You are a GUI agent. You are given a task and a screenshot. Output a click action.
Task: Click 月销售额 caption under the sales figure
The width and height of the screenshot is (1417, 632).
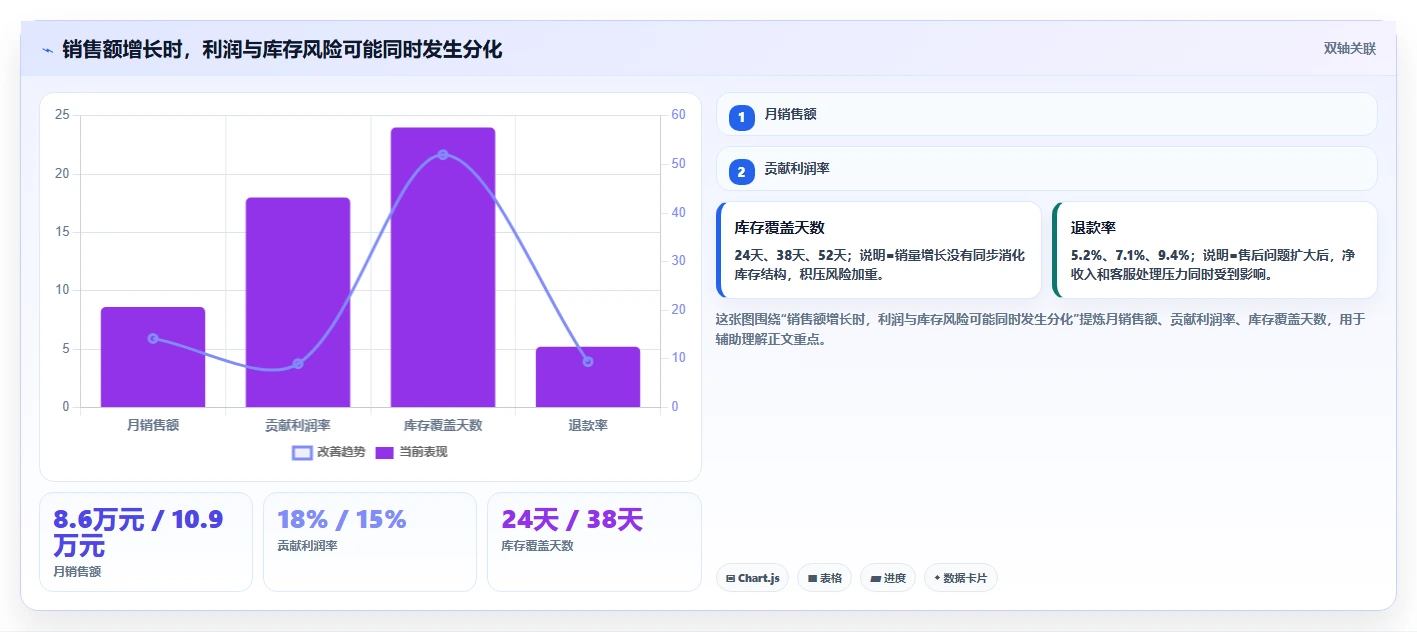(77, 572)
